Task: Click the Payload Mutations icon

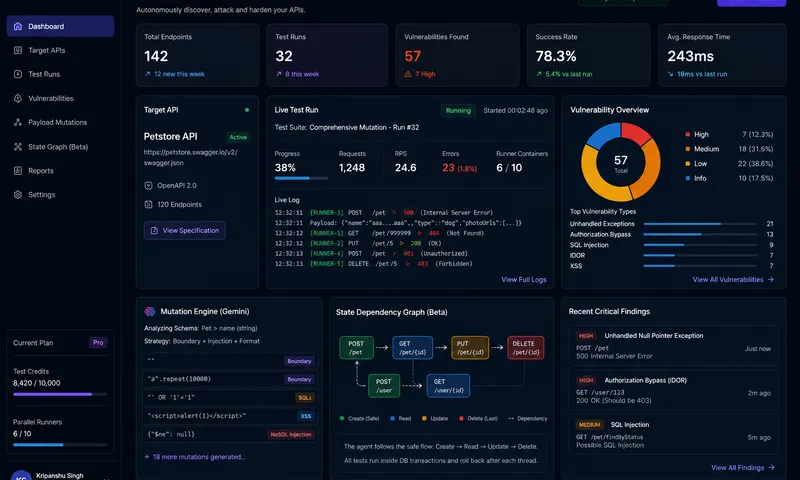Action: click(x=18, y=122)
